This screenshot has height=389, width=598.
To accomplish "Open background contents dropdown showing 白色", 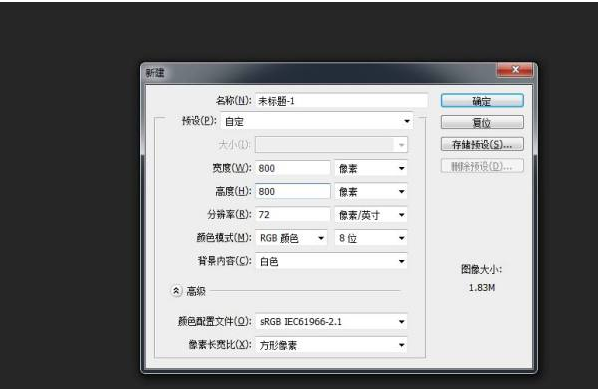I will 331,261.
